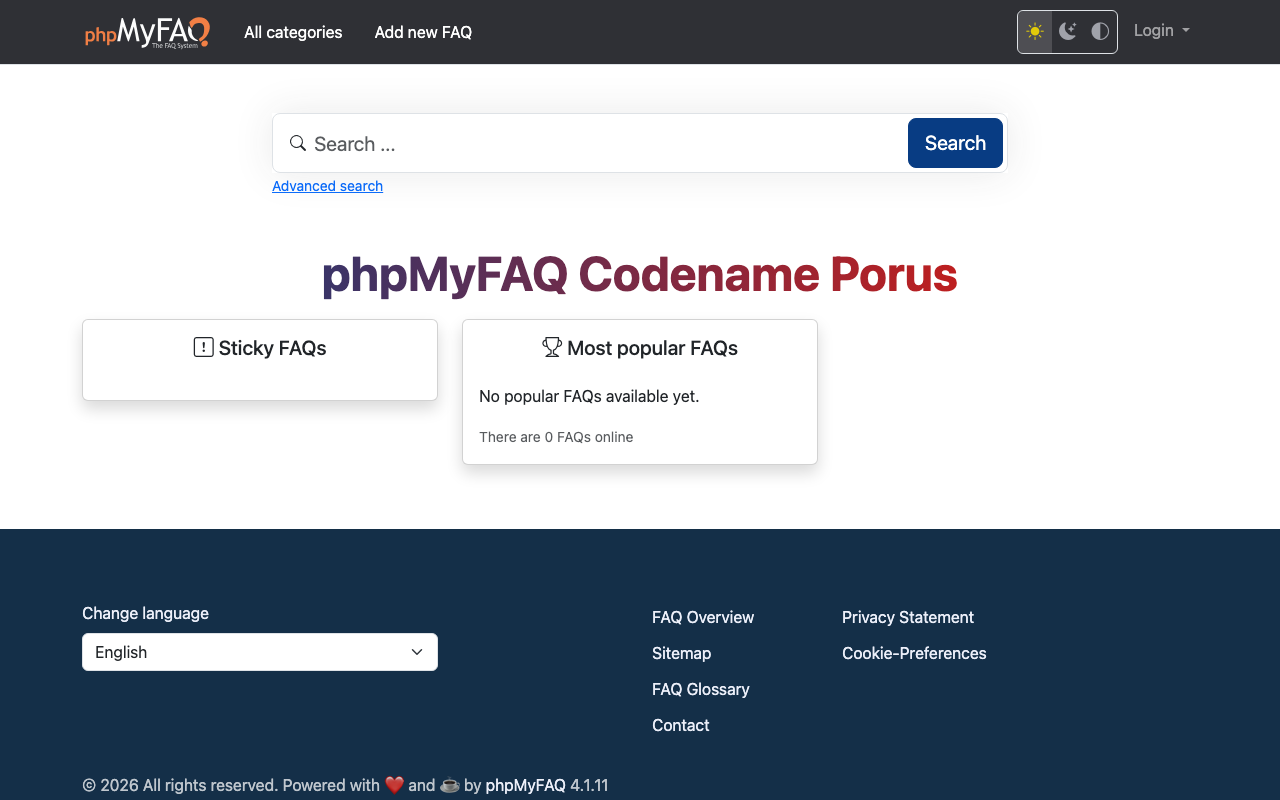Switch to light theme sun icon
This screenshot has width=1280, height=800.
pyautogui.click(x=1035, y=32)
